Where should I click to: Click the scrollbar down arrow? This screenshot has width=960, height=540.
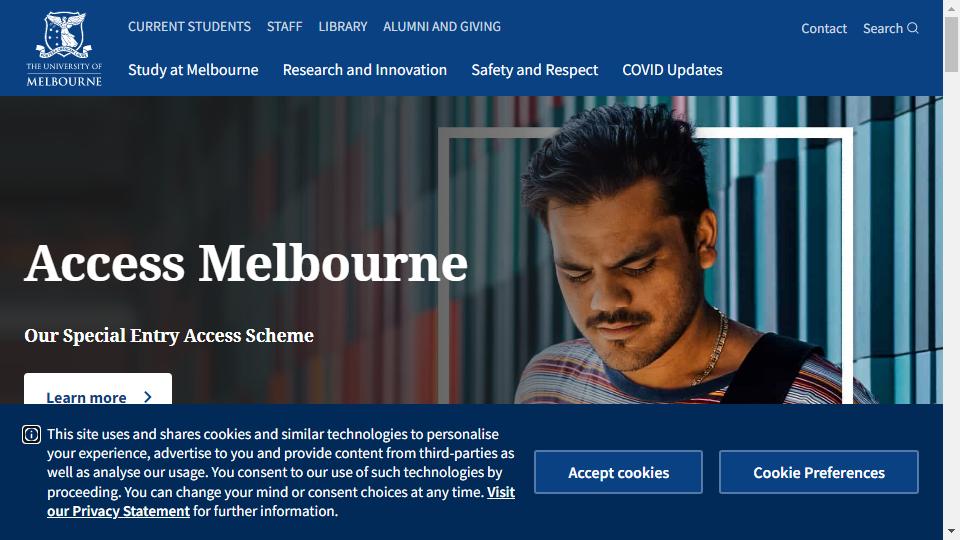pos(951,531)
